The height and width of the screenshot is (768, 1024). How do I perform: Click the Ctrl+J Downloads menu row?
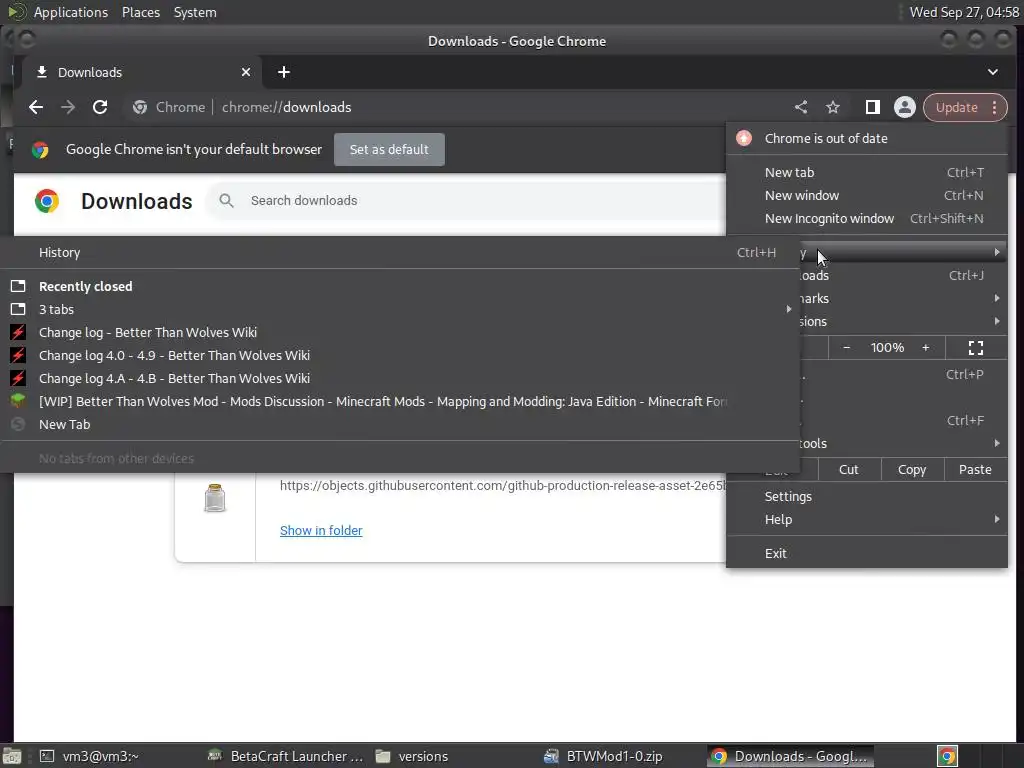pos(904,276)
